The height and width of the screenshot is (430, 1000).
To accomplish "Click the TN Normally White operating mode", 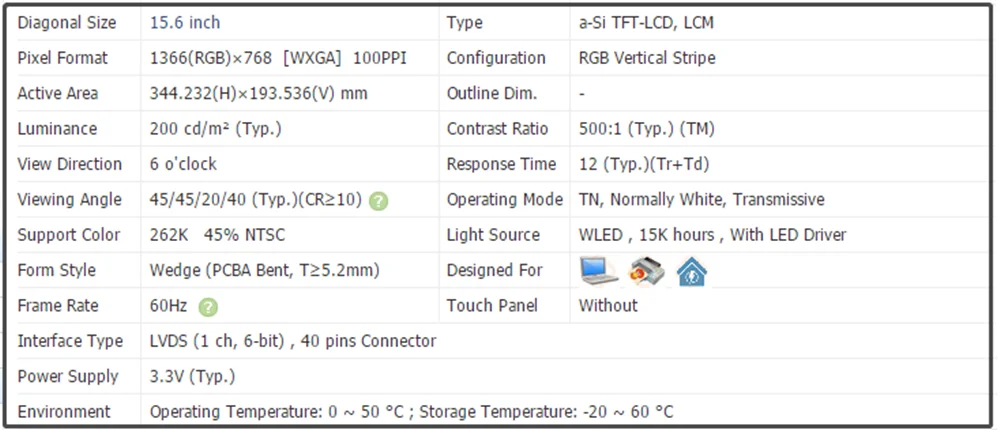I will pyautogui.click(x=702, y=200).
